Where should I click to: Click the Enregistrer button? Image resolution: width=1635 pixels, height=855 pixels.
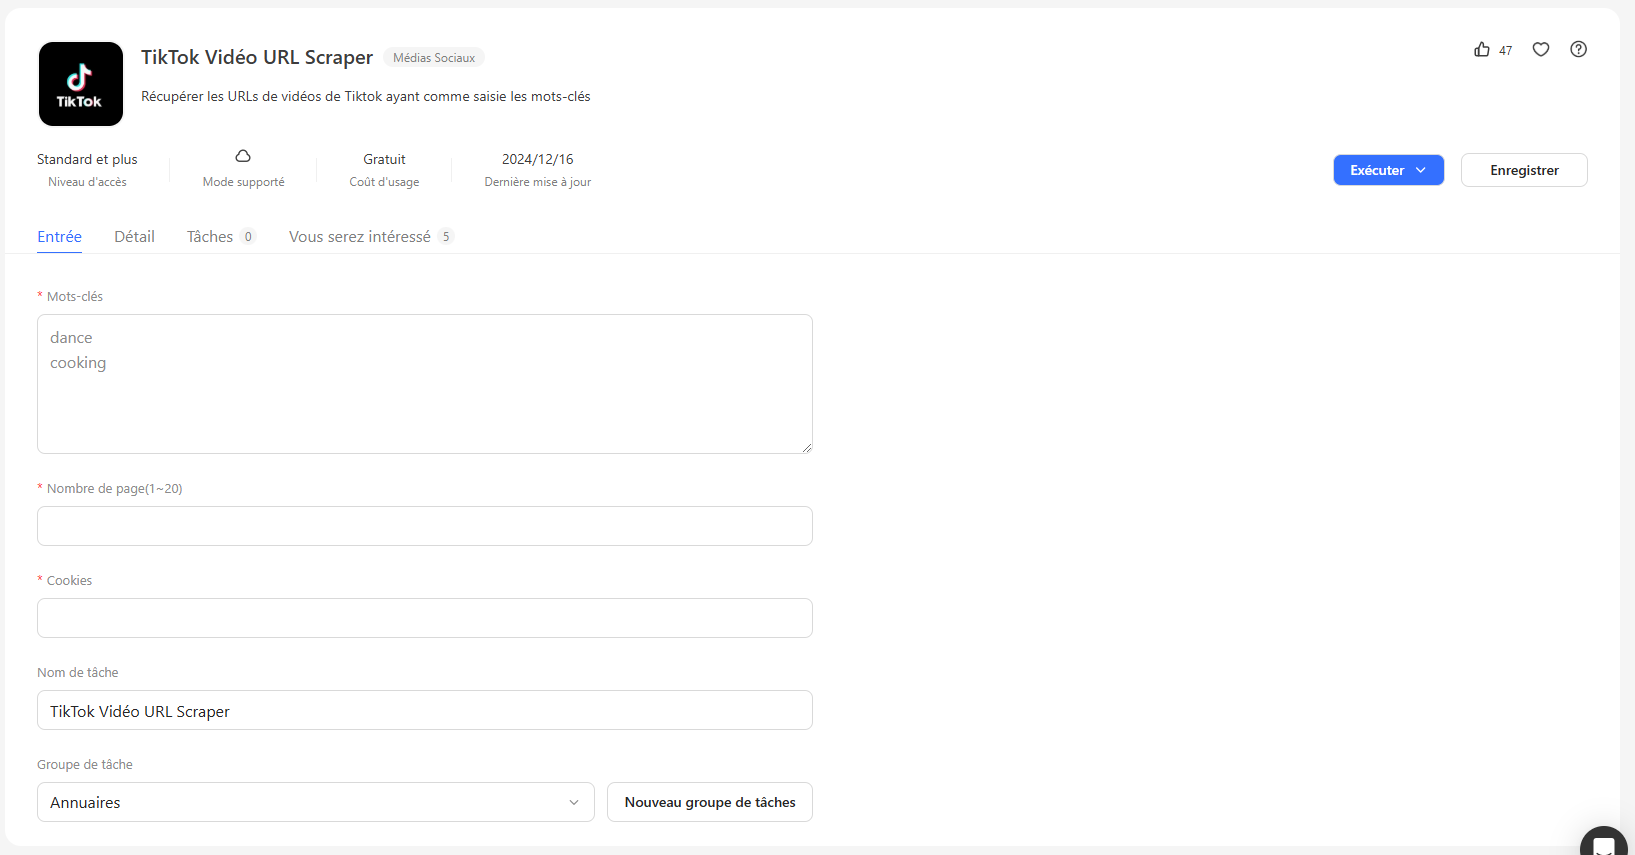(x=1524, y=170)
